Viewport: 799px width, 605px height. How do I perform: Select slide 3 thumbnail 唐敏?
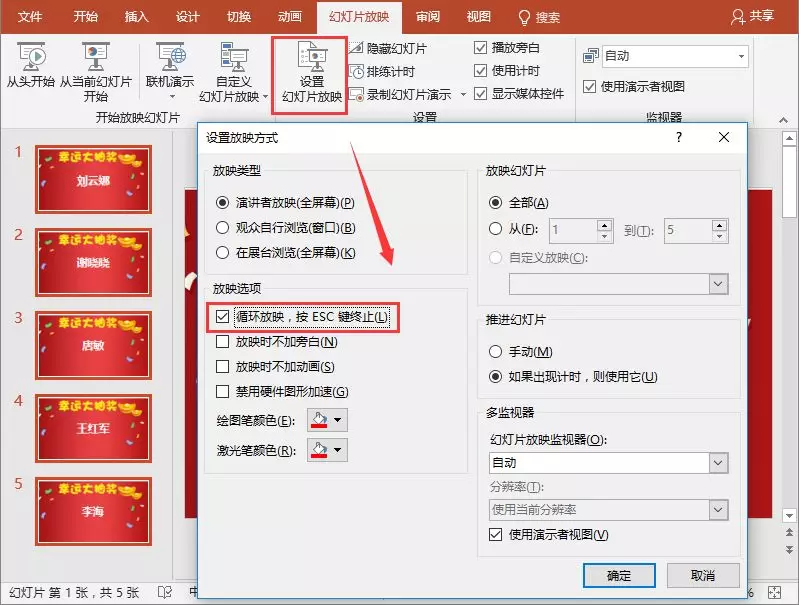pyautogui.click(x=93, y=345)
